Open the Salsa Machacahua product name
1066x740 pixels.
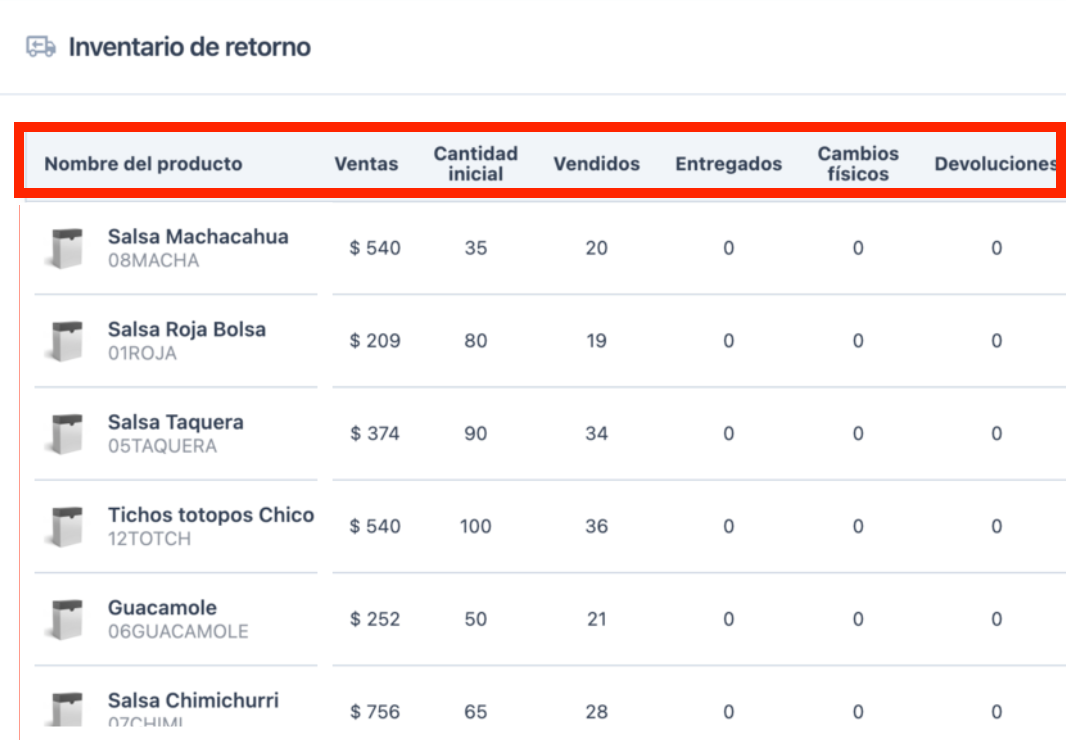(x=198, y=237)
